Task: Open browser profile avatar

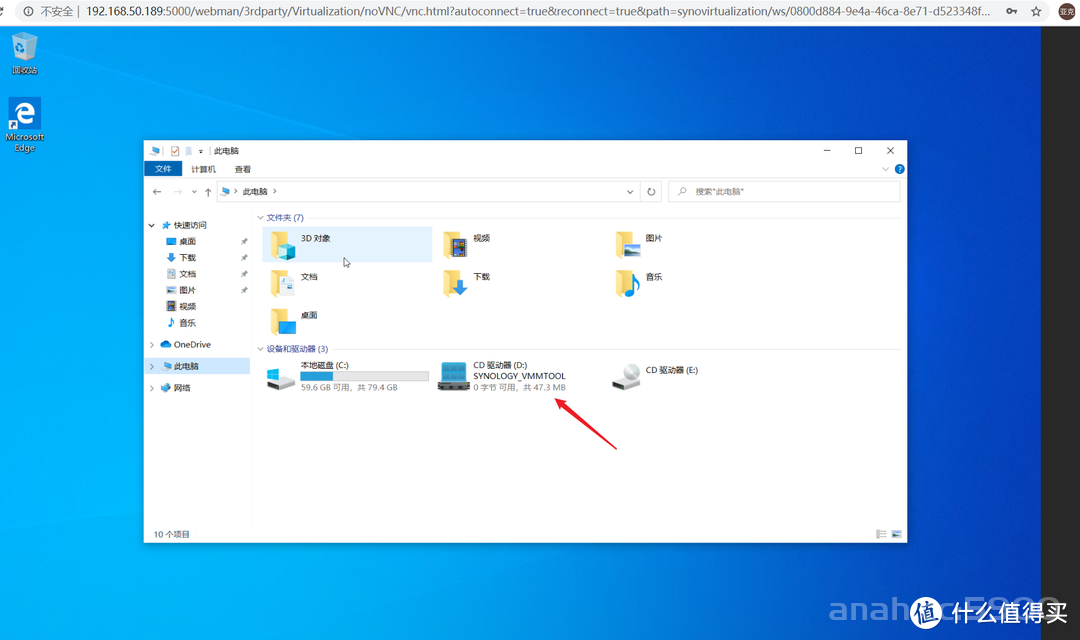Action: pos(1067,11)
